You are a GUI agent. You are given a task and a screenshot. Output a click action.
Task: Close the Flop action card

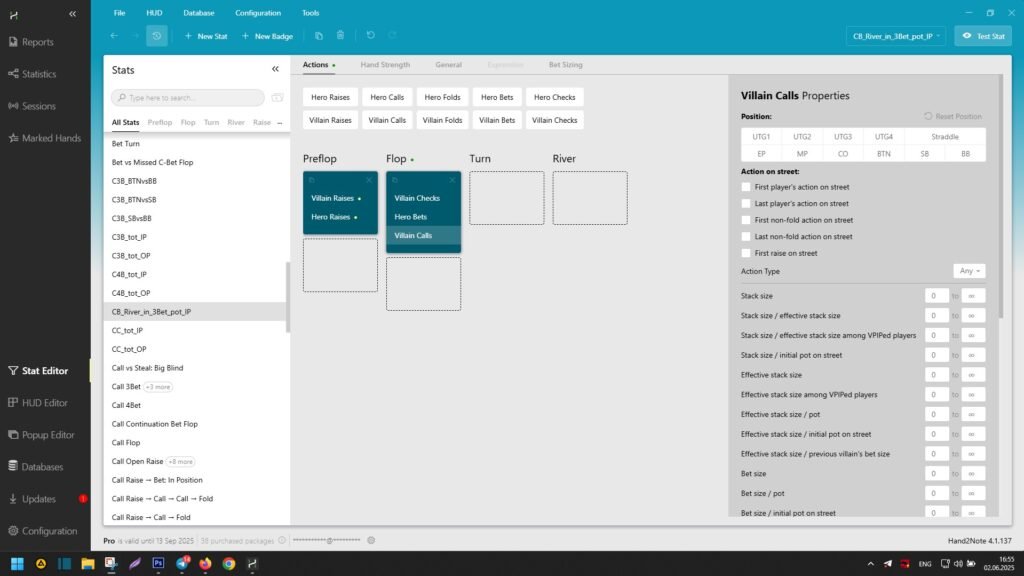click(x=452, y=180)
